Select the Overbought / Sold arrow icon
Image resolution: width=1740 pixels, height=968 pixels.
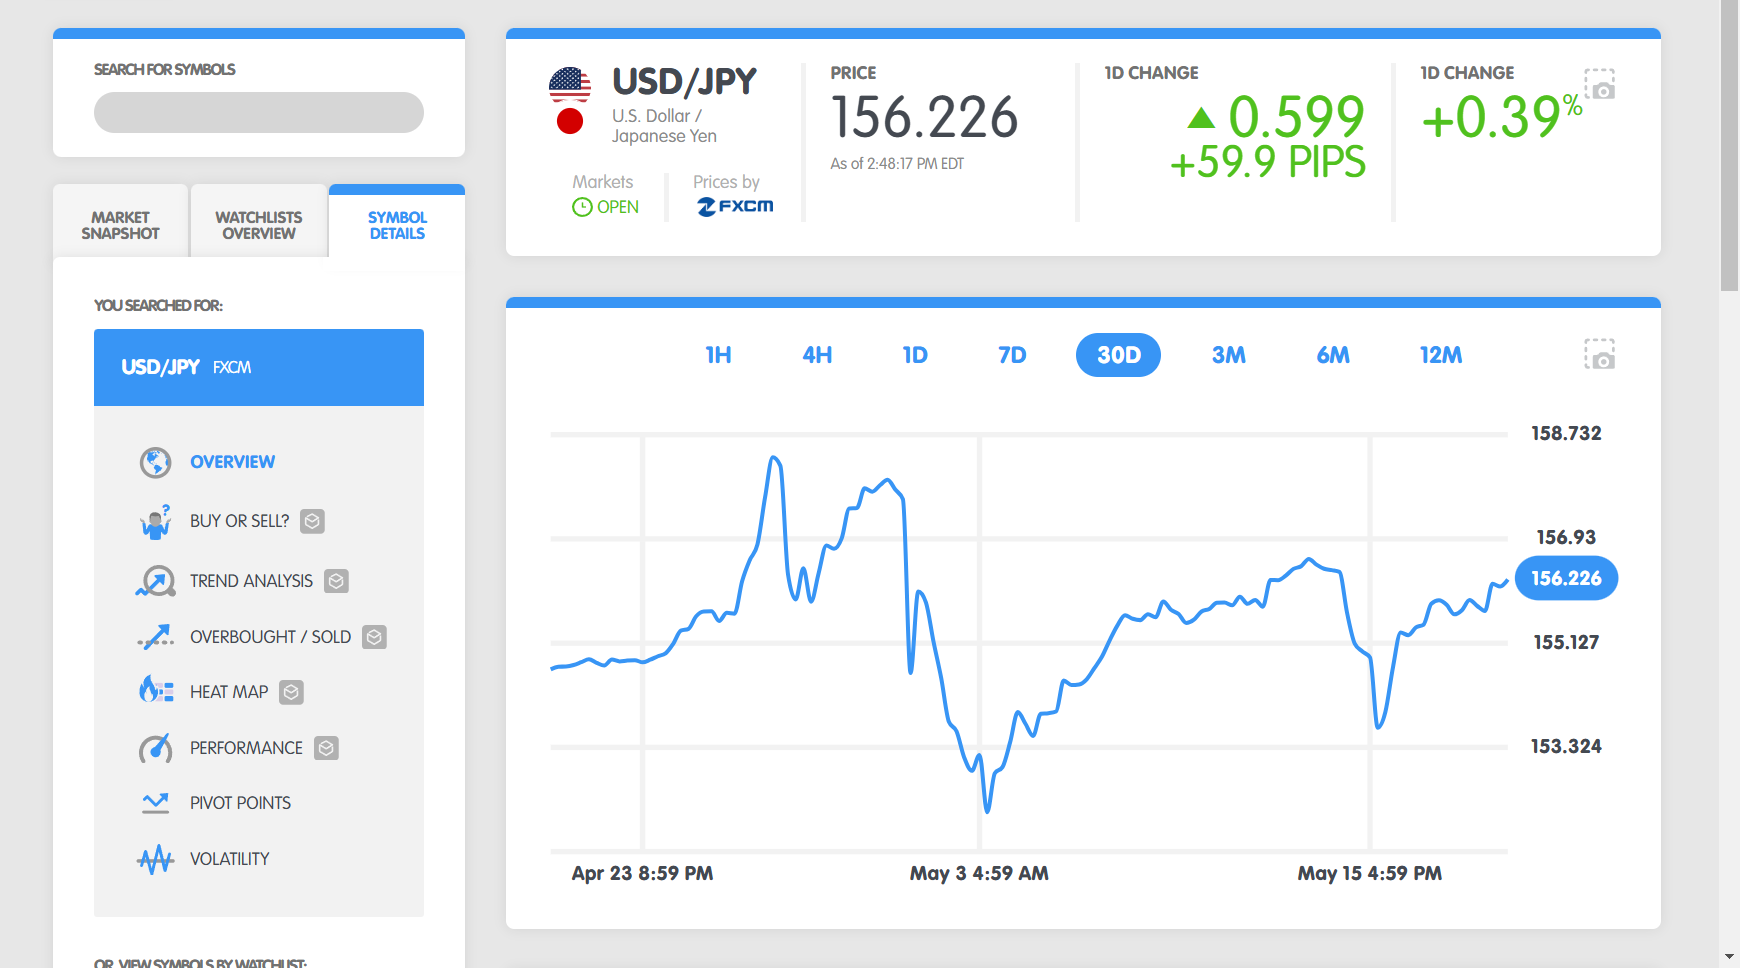coord(155,637)
